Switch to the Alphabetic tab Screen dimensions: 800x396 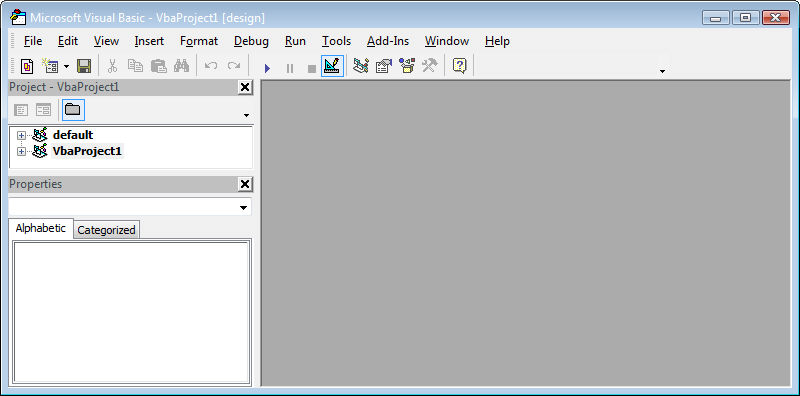pyautogui.click(x=41, y=228)
